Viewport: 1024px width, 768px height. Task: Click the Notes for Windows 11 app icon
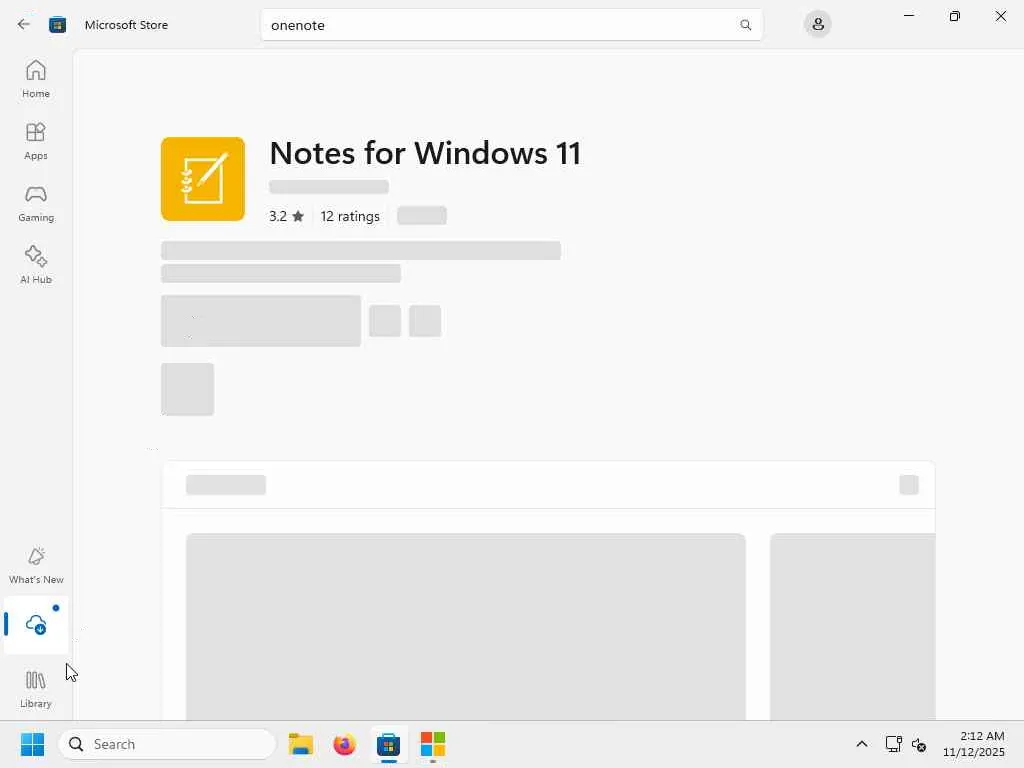202,179
